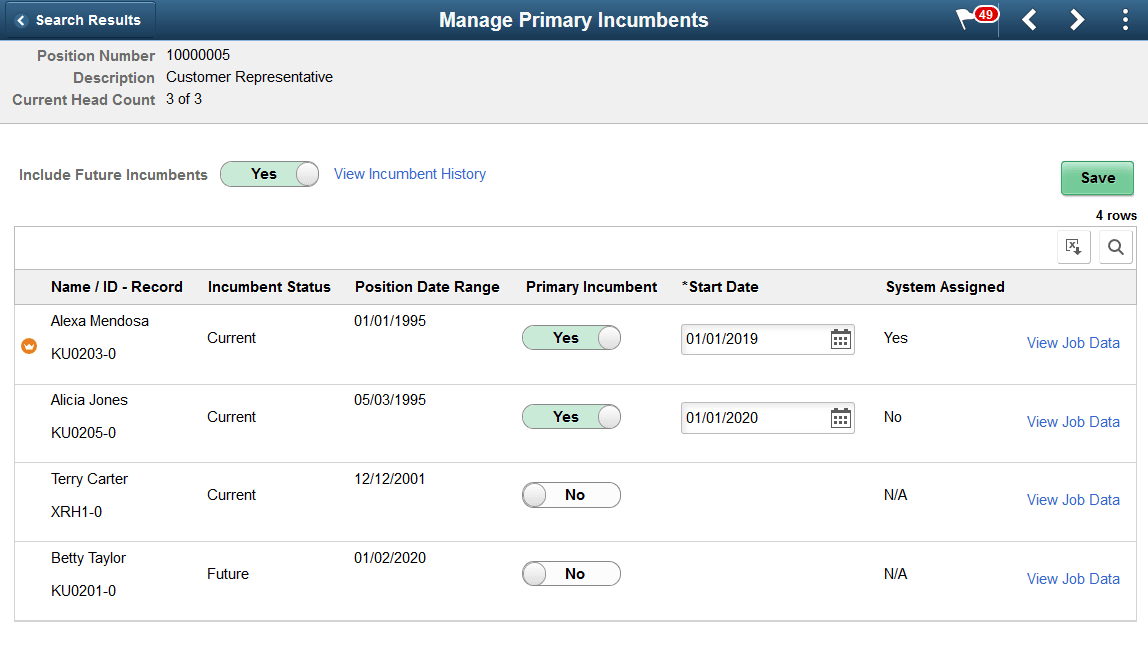Open the notification flag showing 49 alerts

(971, 19)
